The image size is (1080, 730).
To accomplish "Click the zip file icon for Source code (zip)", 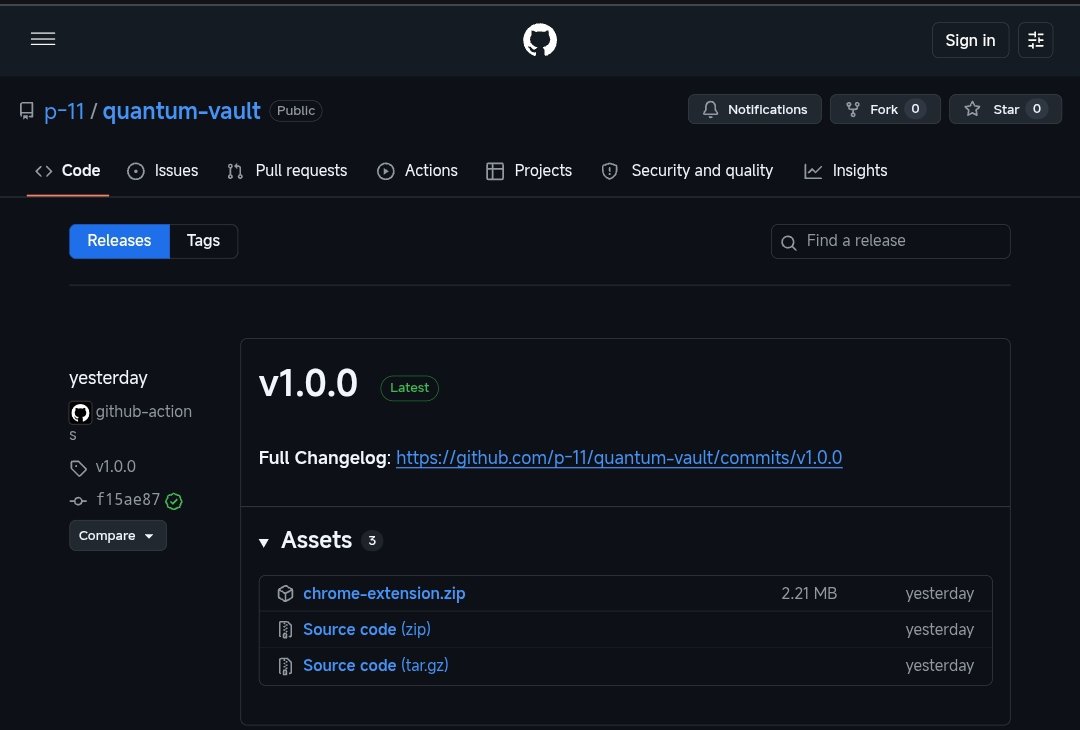I will point(285,629).
